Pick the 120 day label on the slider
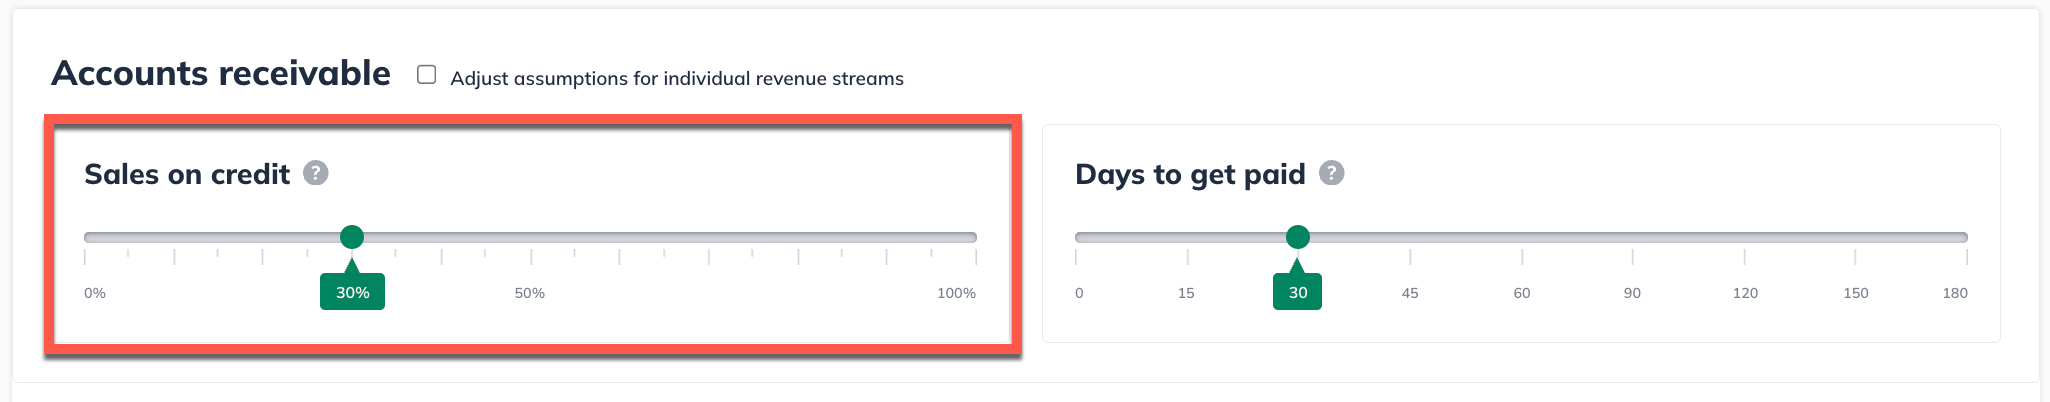Viewport: 2050px width, 402px height. 1745,293
